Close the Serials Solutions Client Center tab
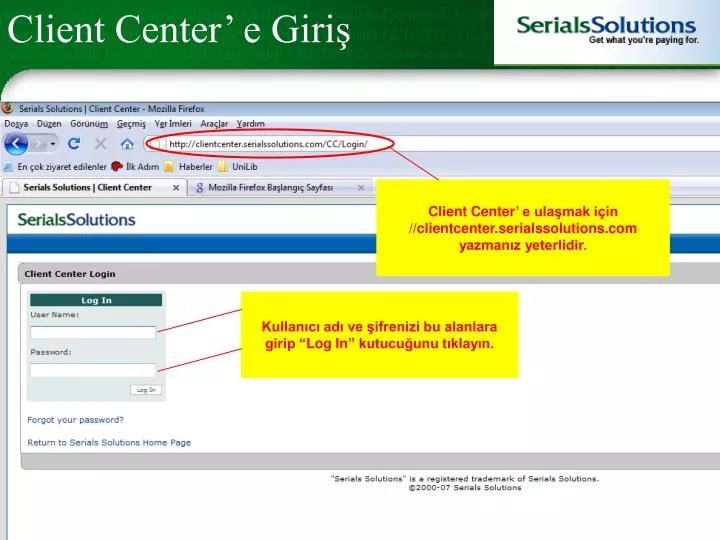 point(176,187)
